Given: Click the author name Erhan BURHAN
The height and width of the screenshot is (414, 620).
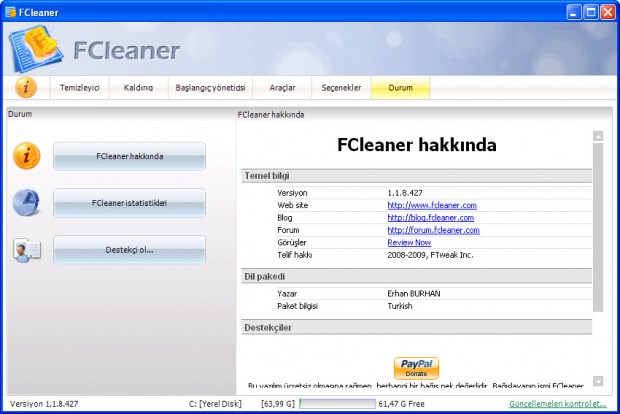Looking at the screenshot, I should (x=414, y=293).
